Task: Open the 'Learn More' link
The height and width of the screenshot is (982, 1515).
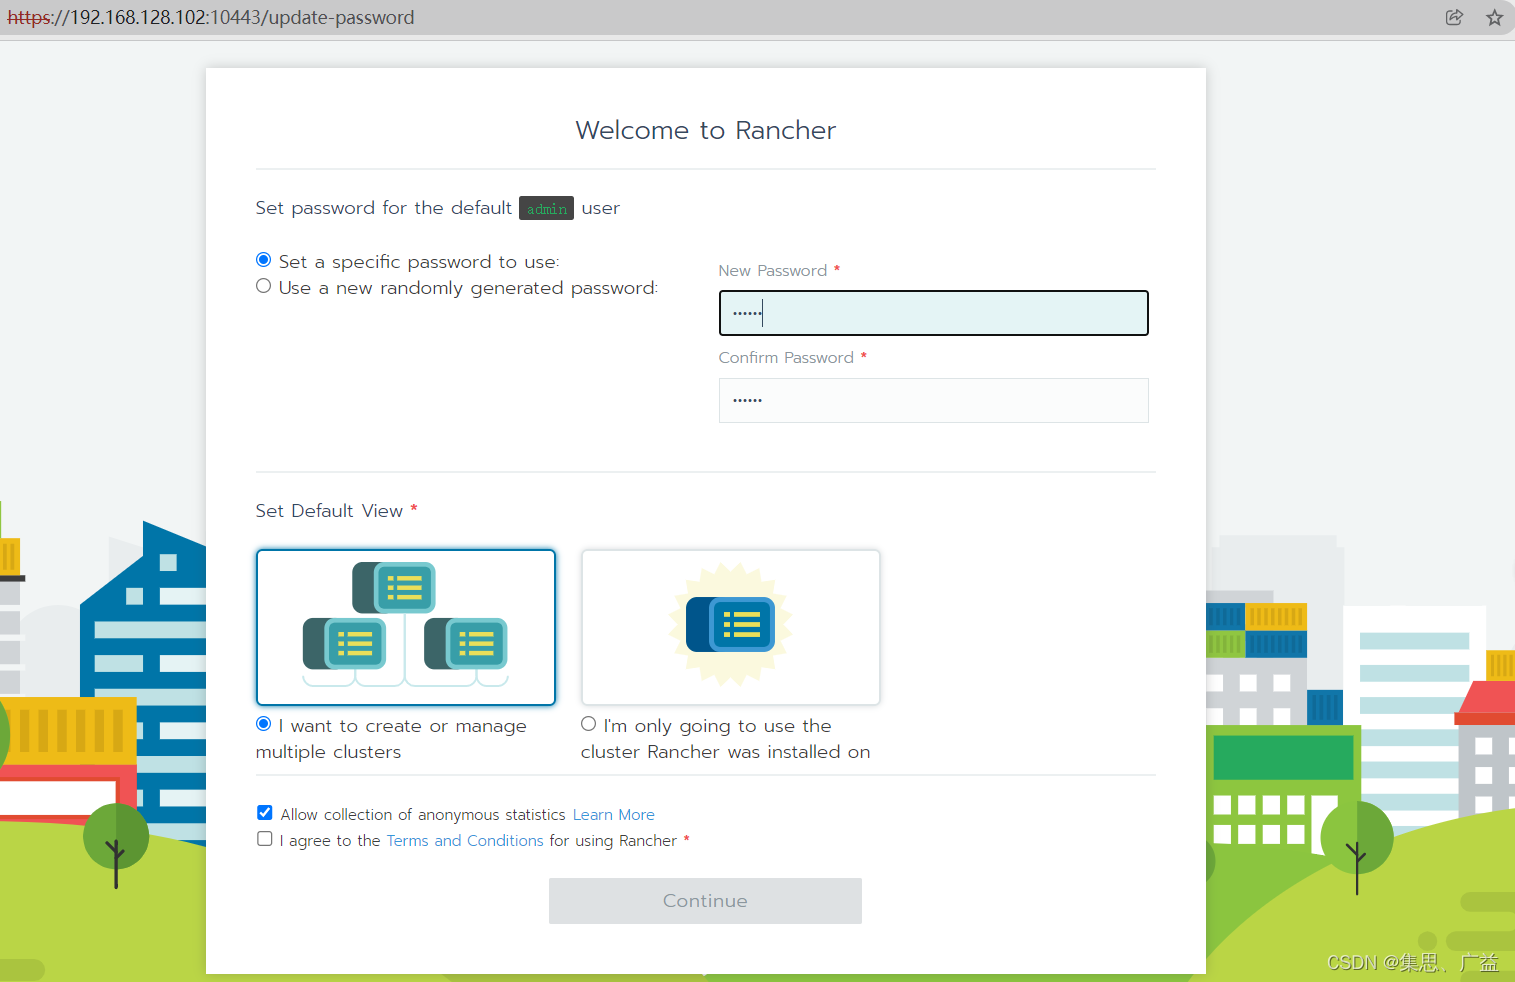Action: (x=613, y=815)
